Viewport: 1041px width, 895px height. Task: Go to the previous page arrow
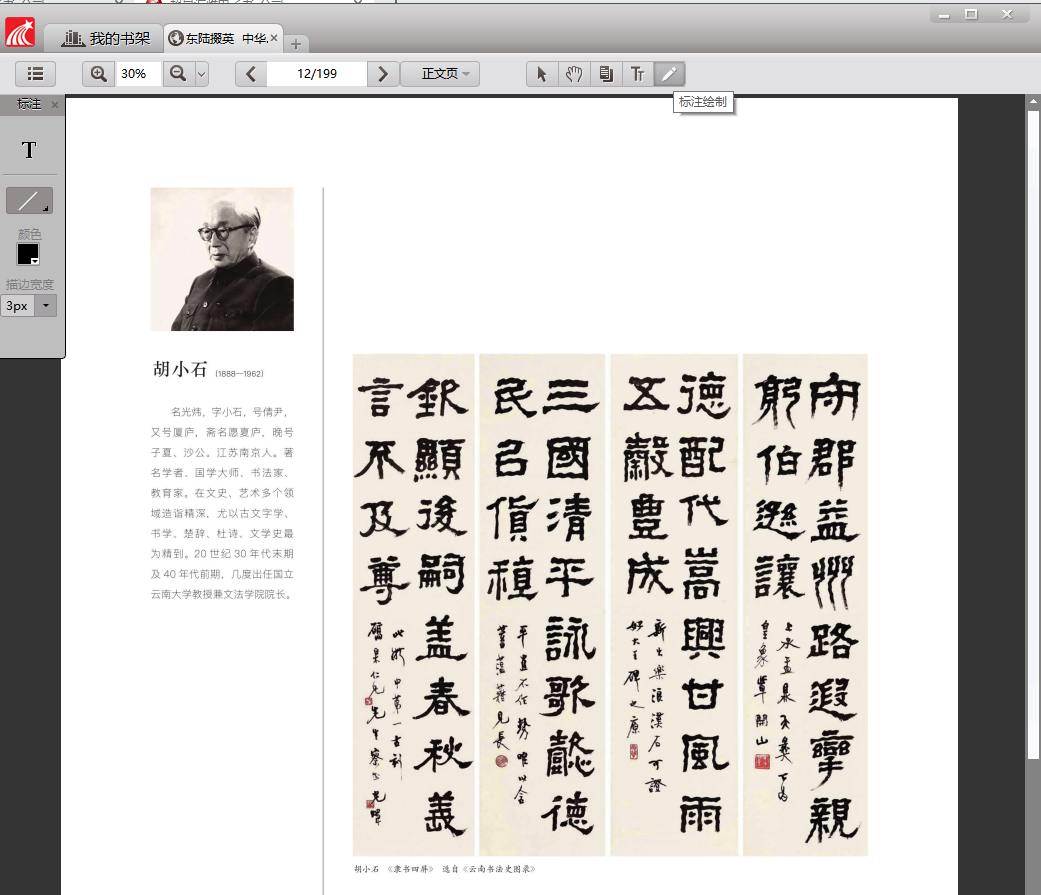[x=251, y=74]
